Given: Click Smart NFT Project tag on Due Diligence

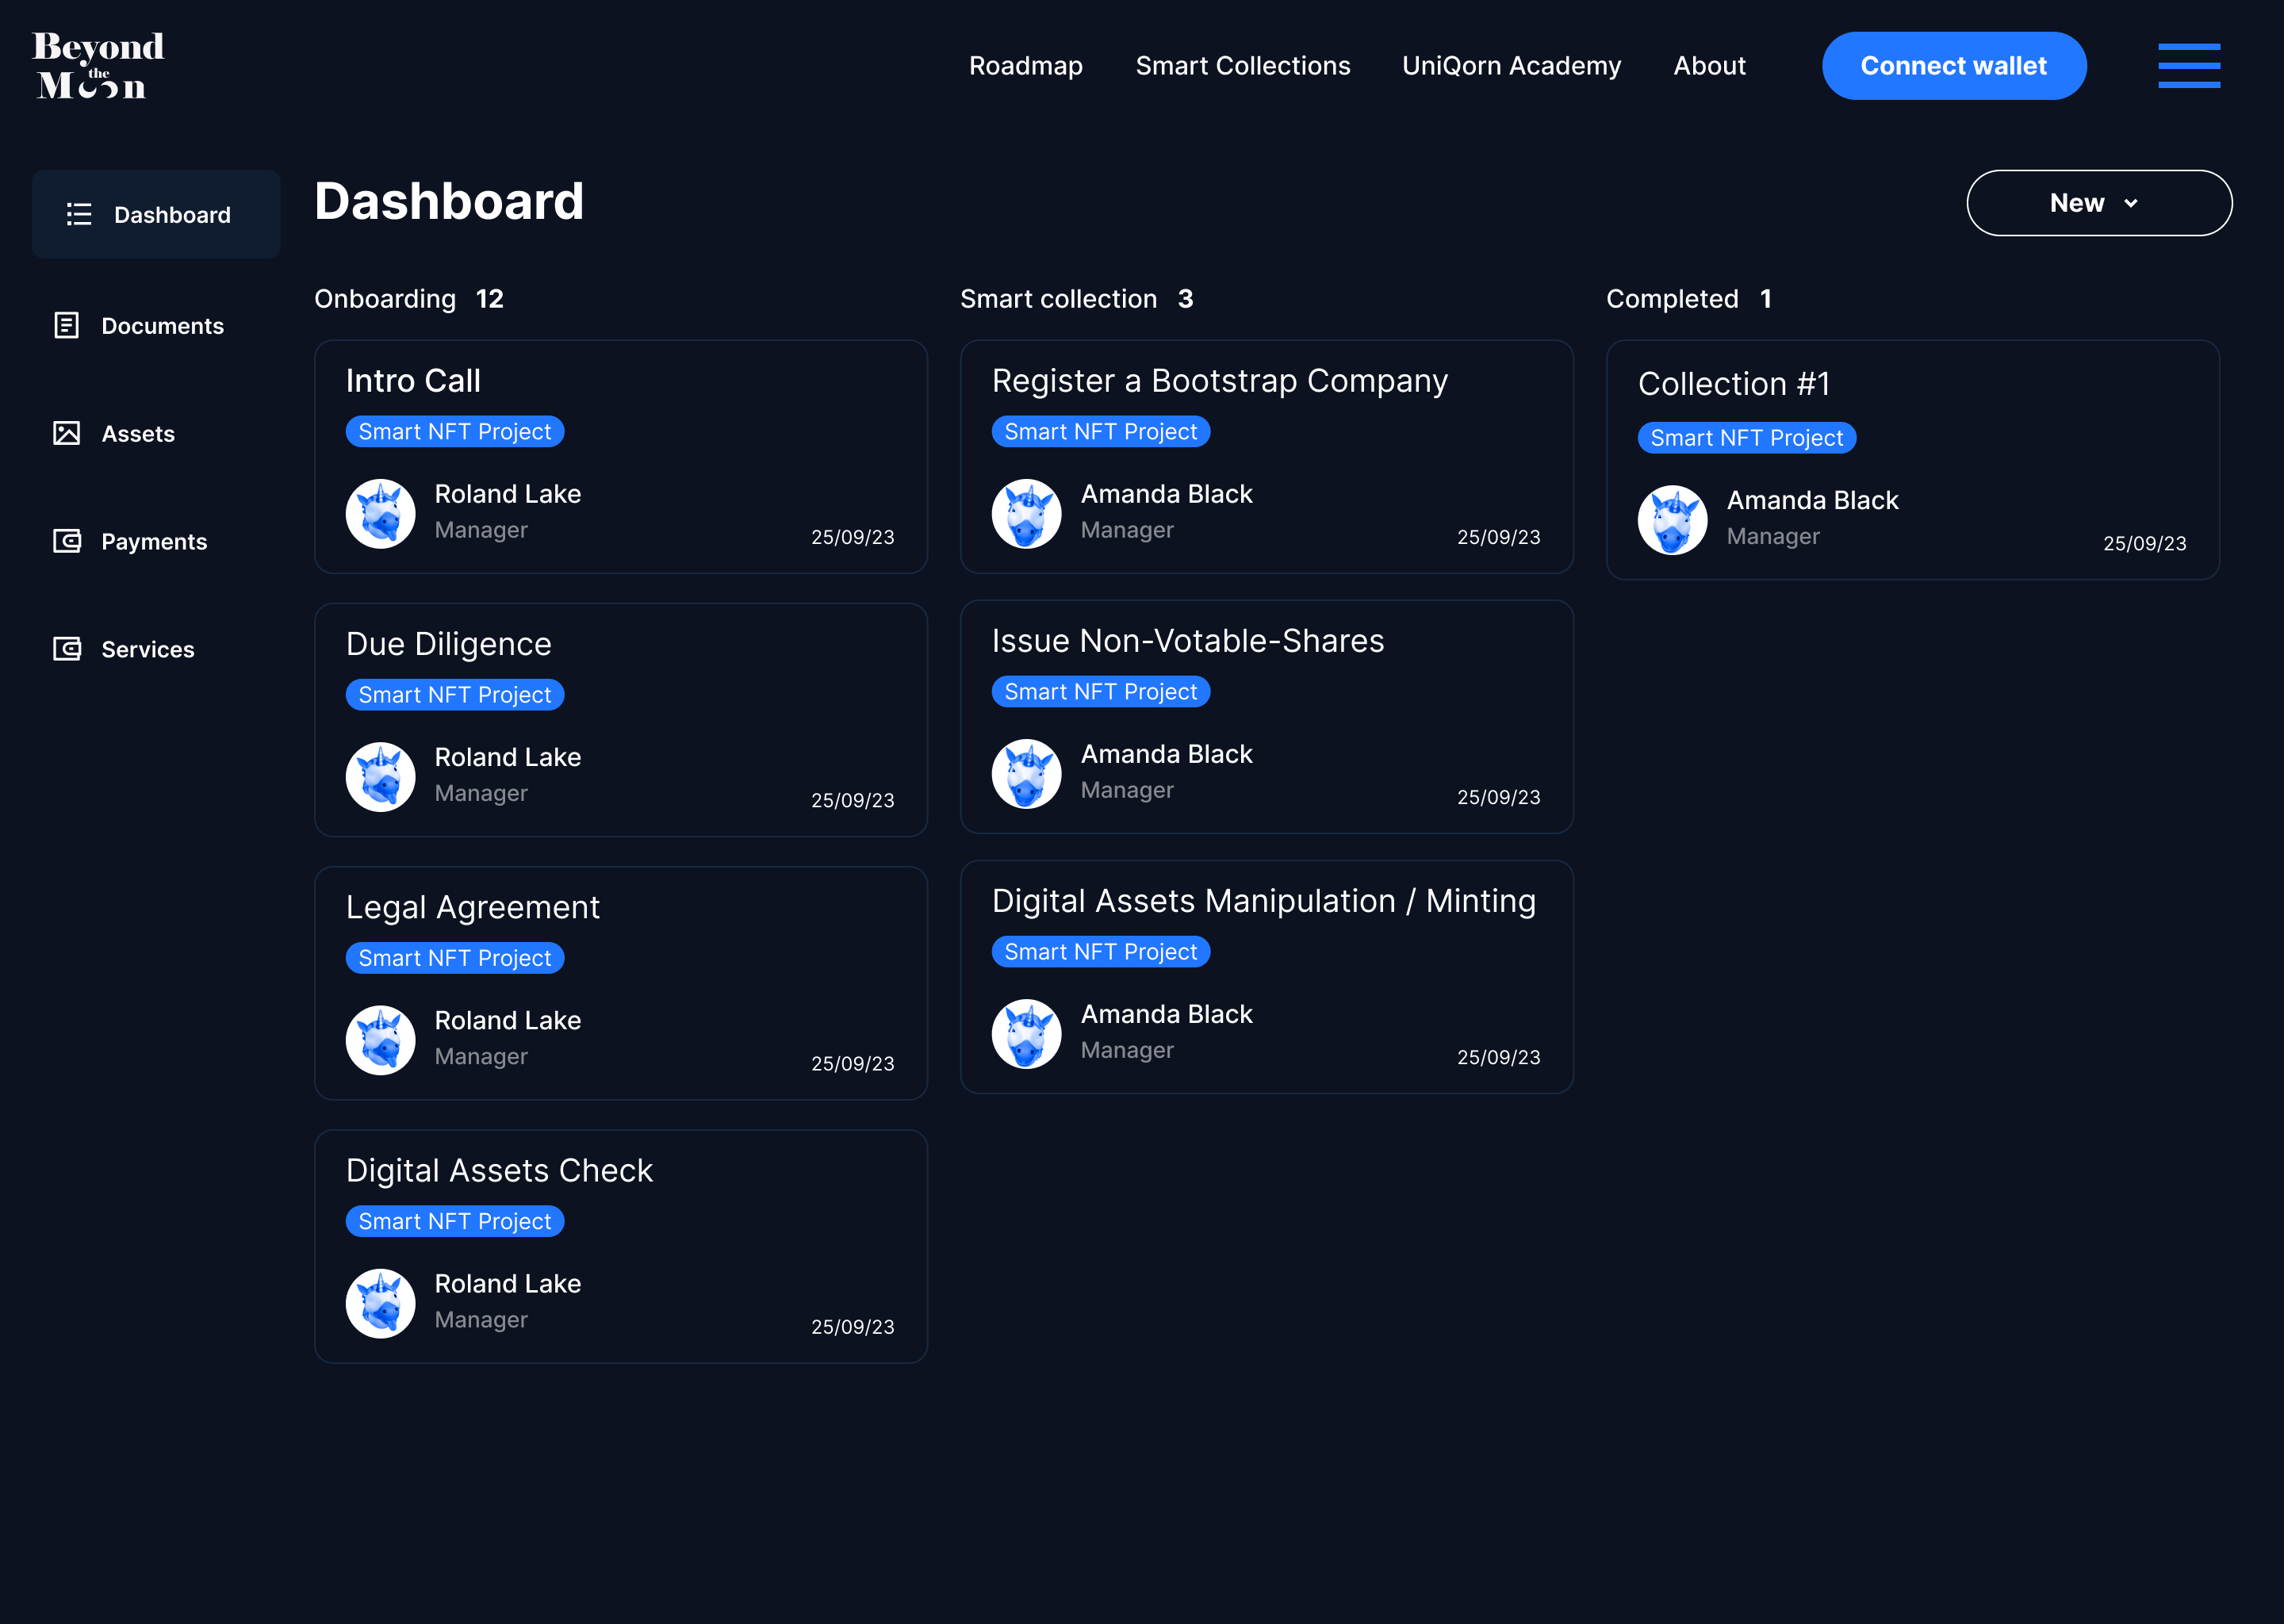Looking at the screenshot, I should point(455,694).
